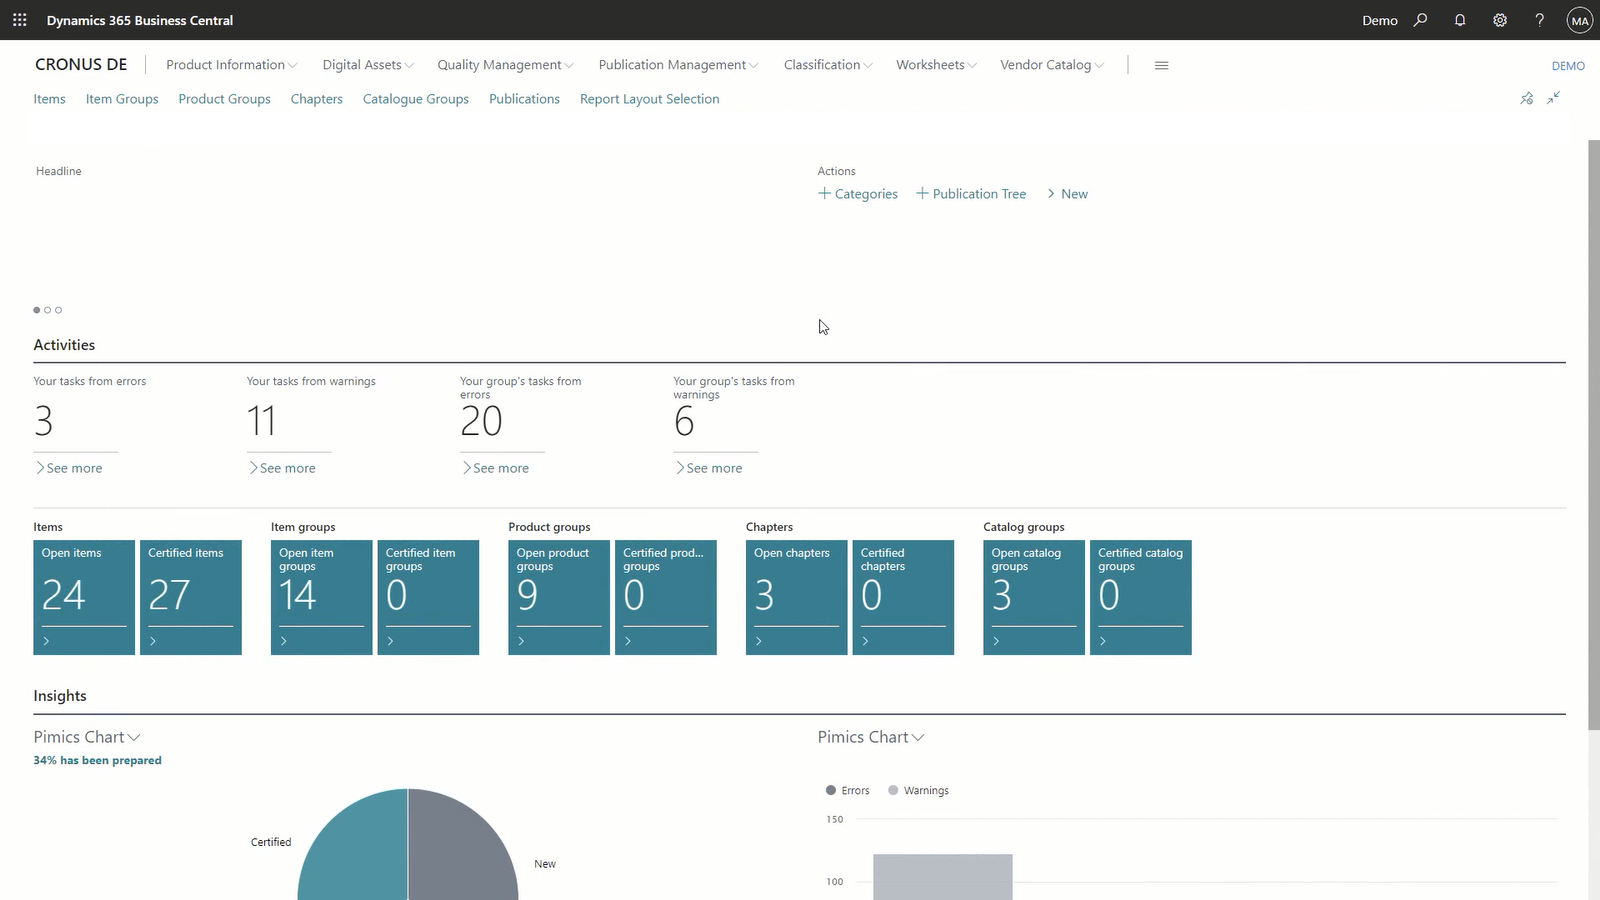This screenshot has height=900, width=1600.
Task: Go to Chapters page
Action: tap(316, 99)
